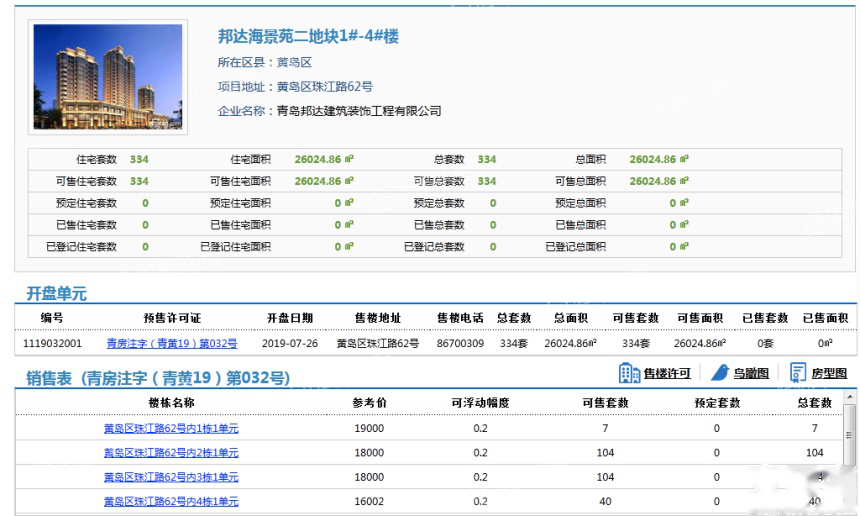Click the 已登记住宅套数 label
The width and height of the screenshot is (860, 516).
pos(82,247)
